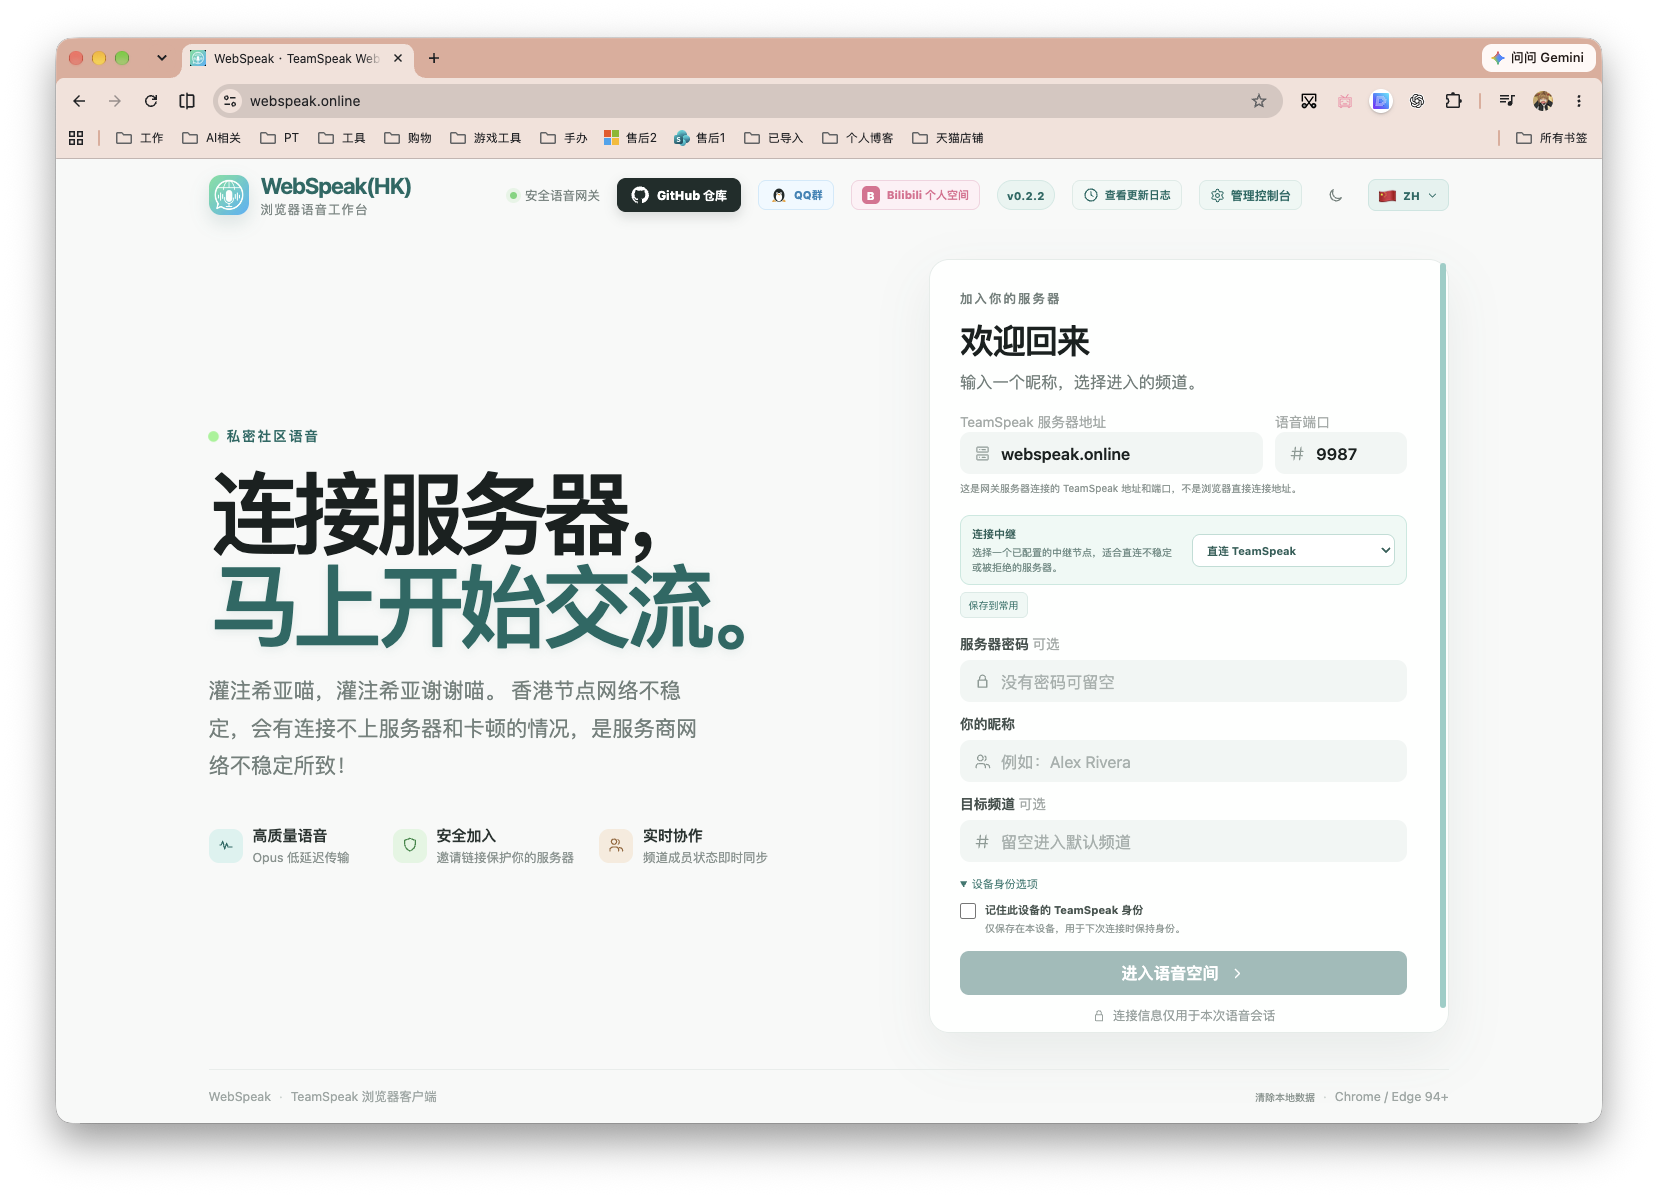Viewport: 1658px width, 1197px height.
Task: Open the GitHub 仓库 link
Action: [x=679, y=195]
